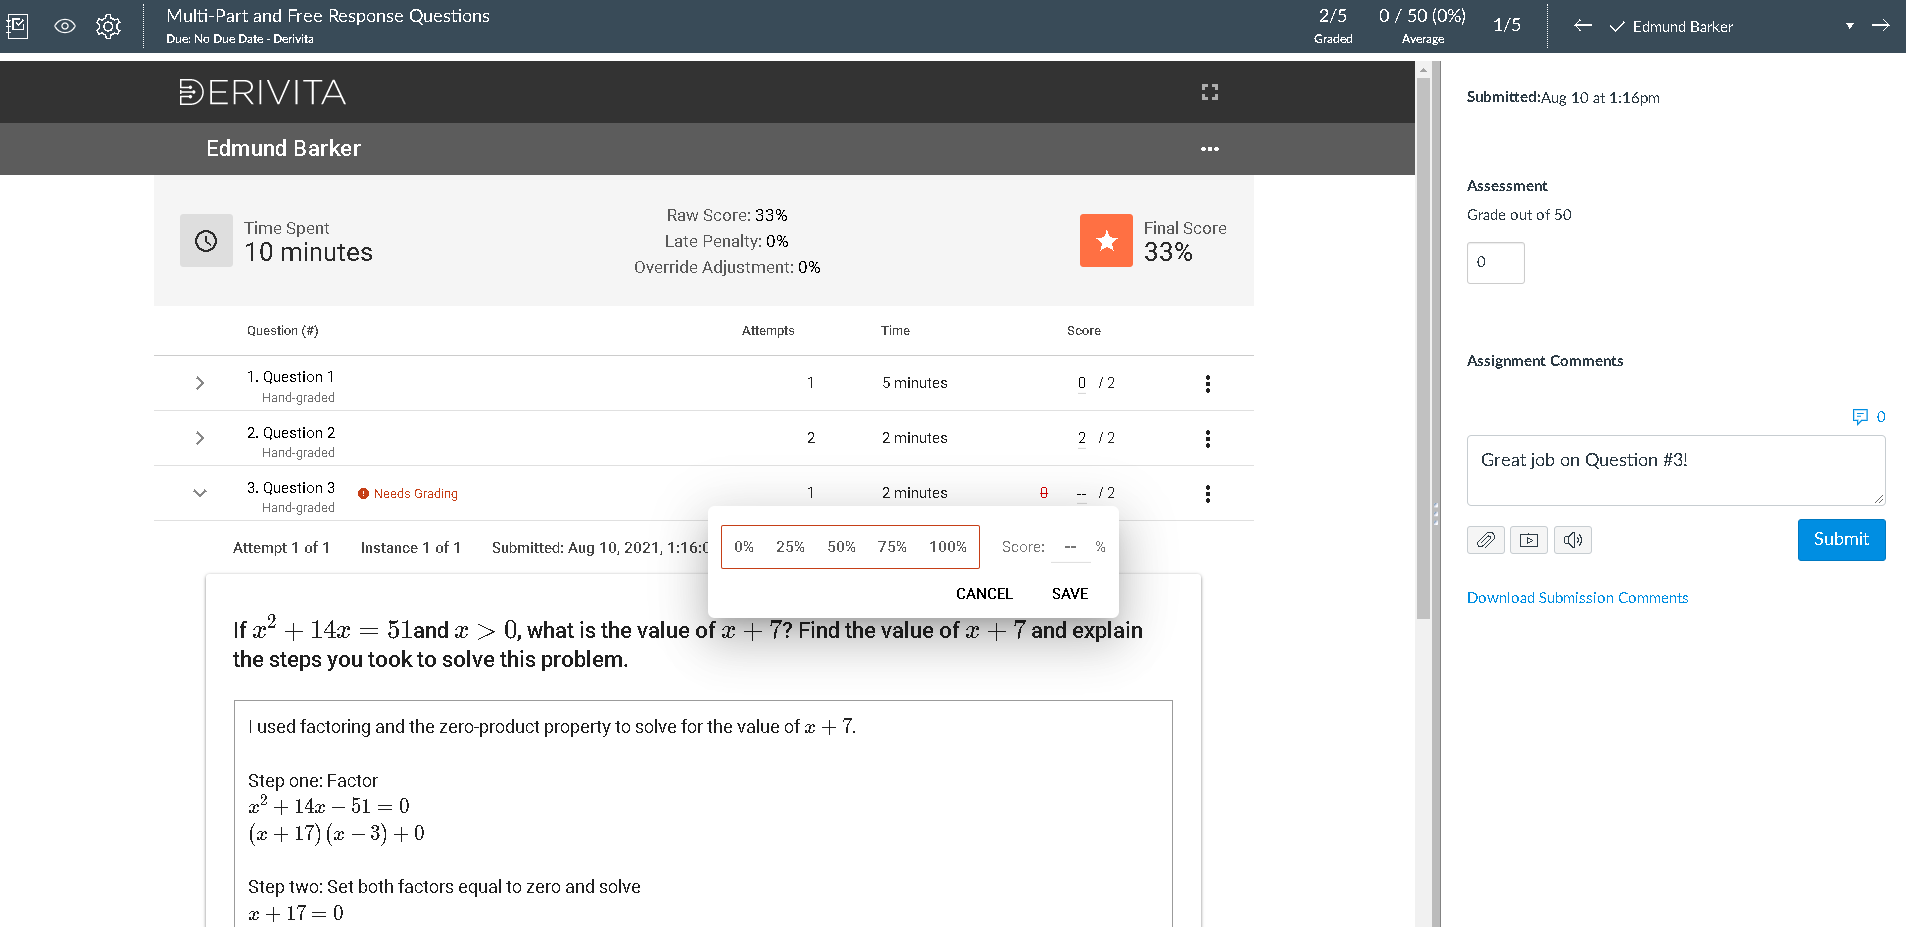Click the Multi-Part and Free Response Questions title
The height and width of the screenshot is (927, 1906).
pyautogui.click(x=328, y=16)
